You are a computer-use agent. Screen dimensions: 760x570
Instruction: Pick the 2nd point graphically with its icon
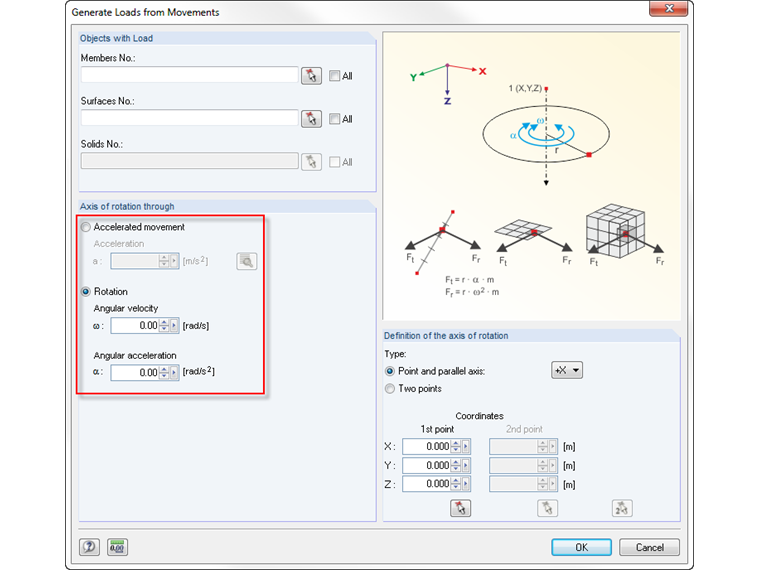pyautogui.click(x=548, y=508)
